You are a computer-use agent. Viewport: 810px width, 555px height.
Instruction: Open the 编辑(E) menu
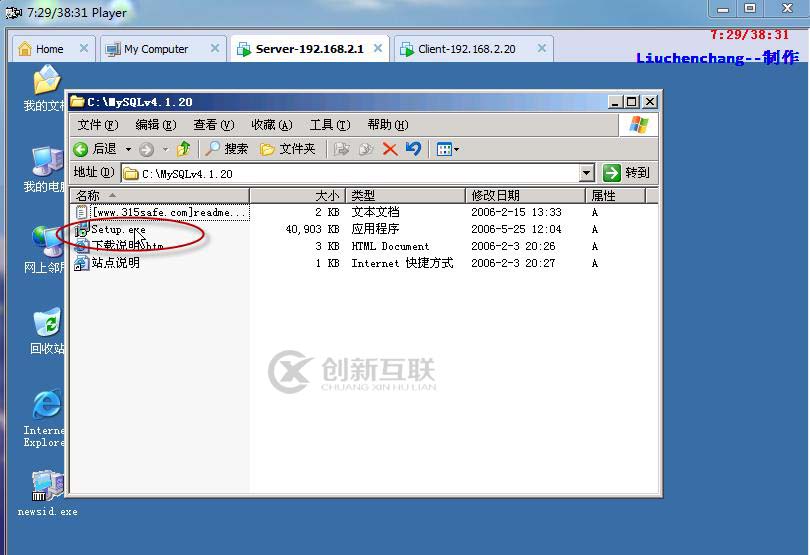[x=155, y=125]
